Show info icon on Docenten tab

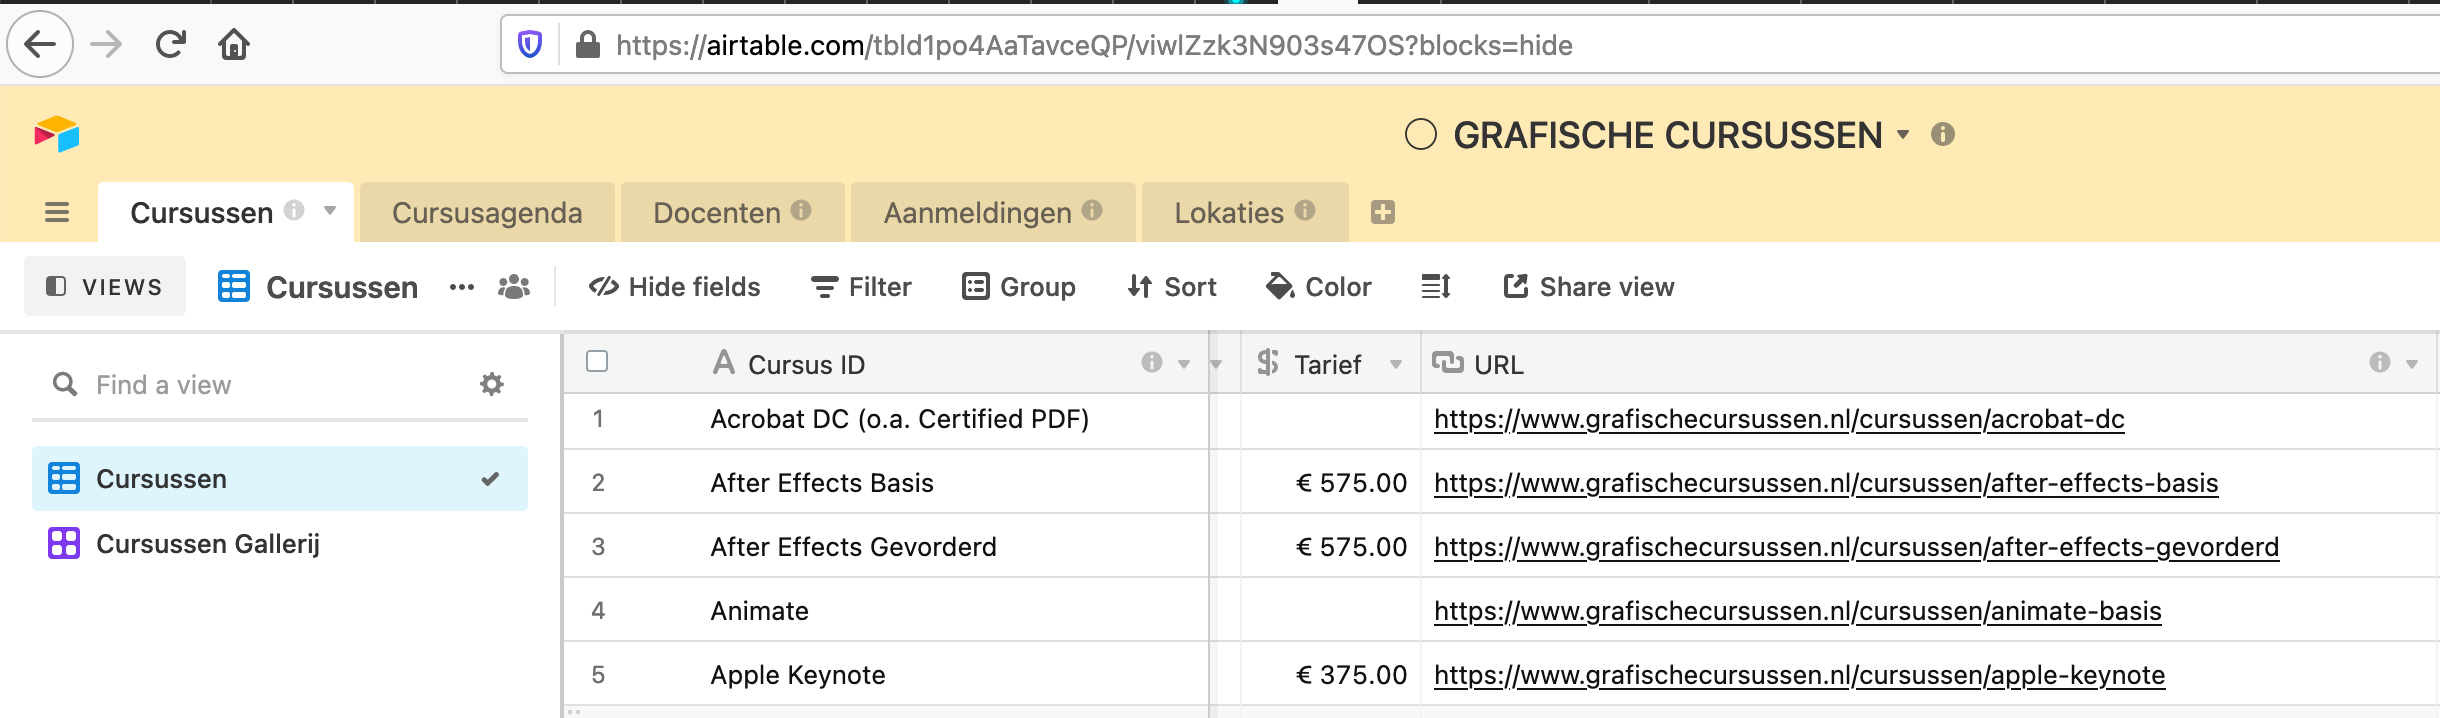801,210
